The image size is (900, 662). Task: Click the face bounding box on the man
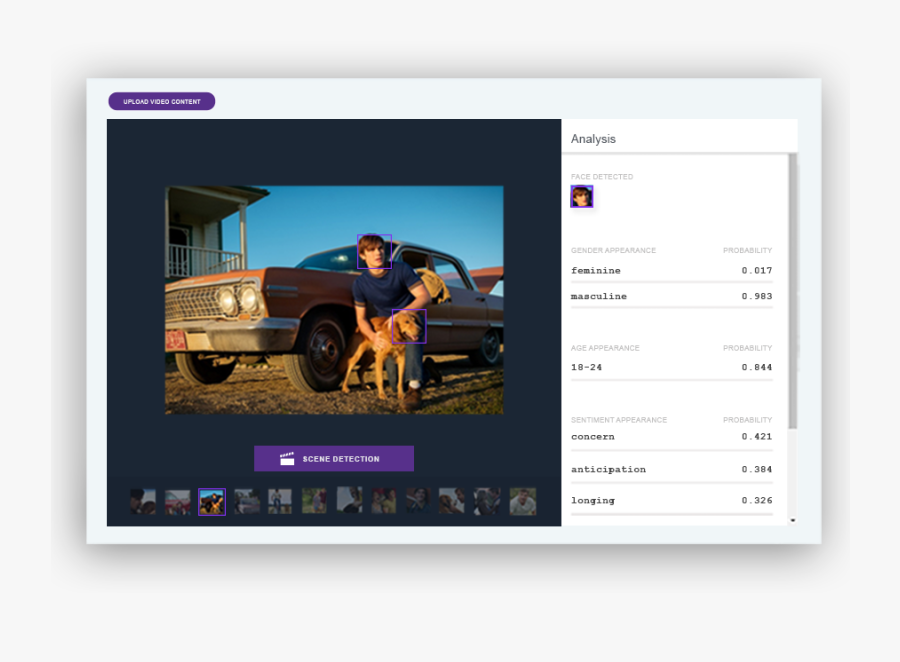tap(374, 252)
